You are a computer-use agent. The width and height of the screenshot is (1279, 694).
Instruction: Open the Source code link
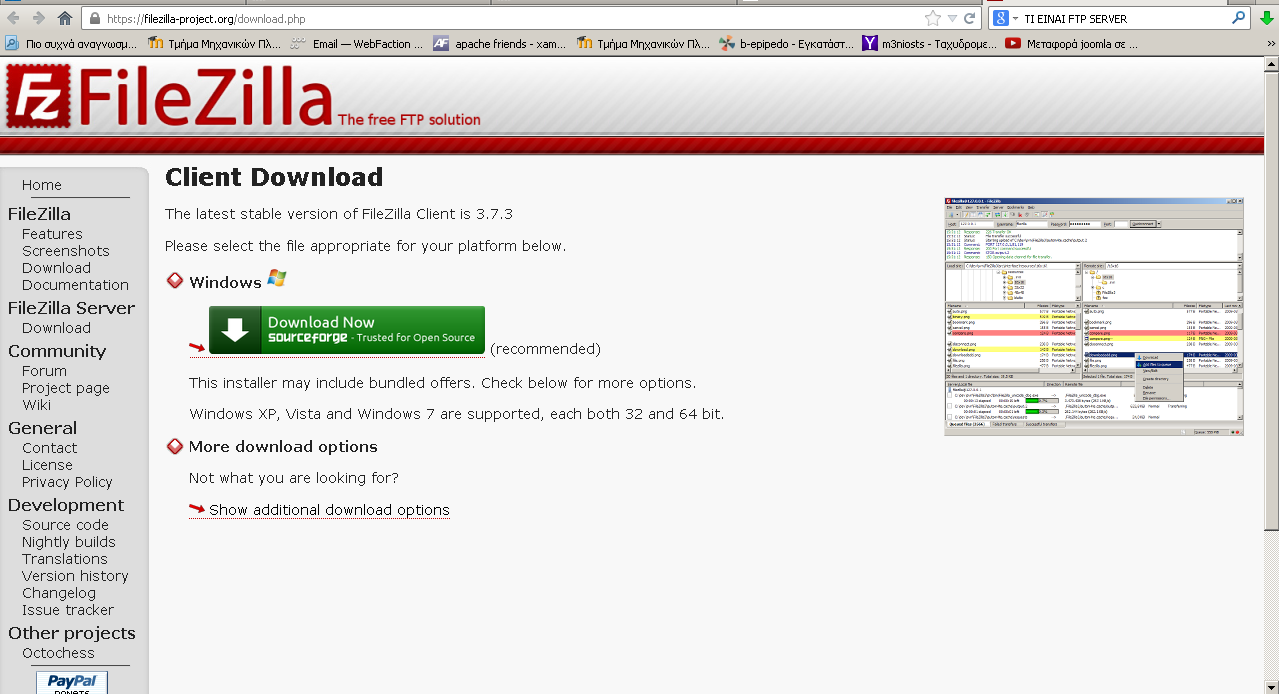click(x=65, y=525)
